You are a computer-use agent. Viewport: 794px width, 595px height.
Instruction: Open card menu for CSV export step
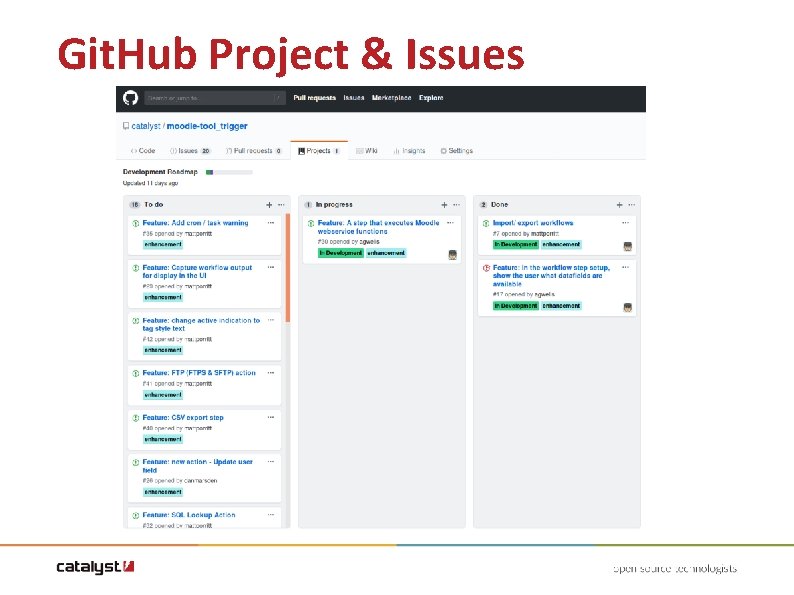(271, 417)
